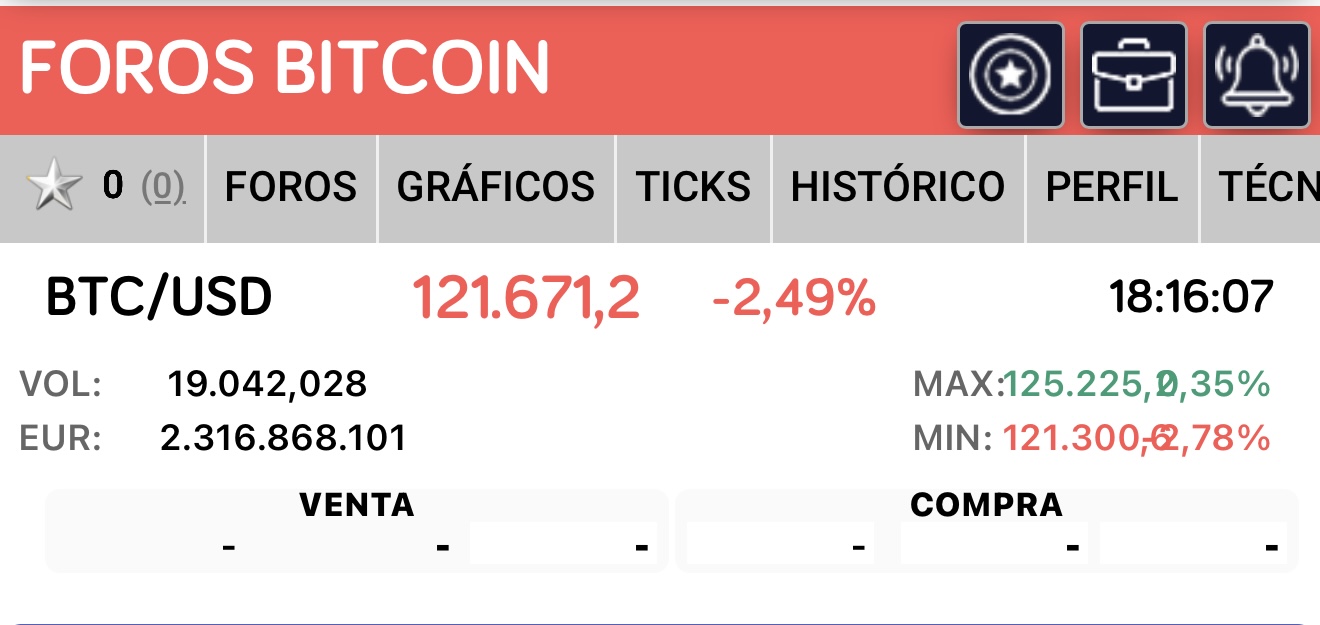1320x625 pixels.
Task: Tap the alerts bell icon
Action: [1257, 75]
